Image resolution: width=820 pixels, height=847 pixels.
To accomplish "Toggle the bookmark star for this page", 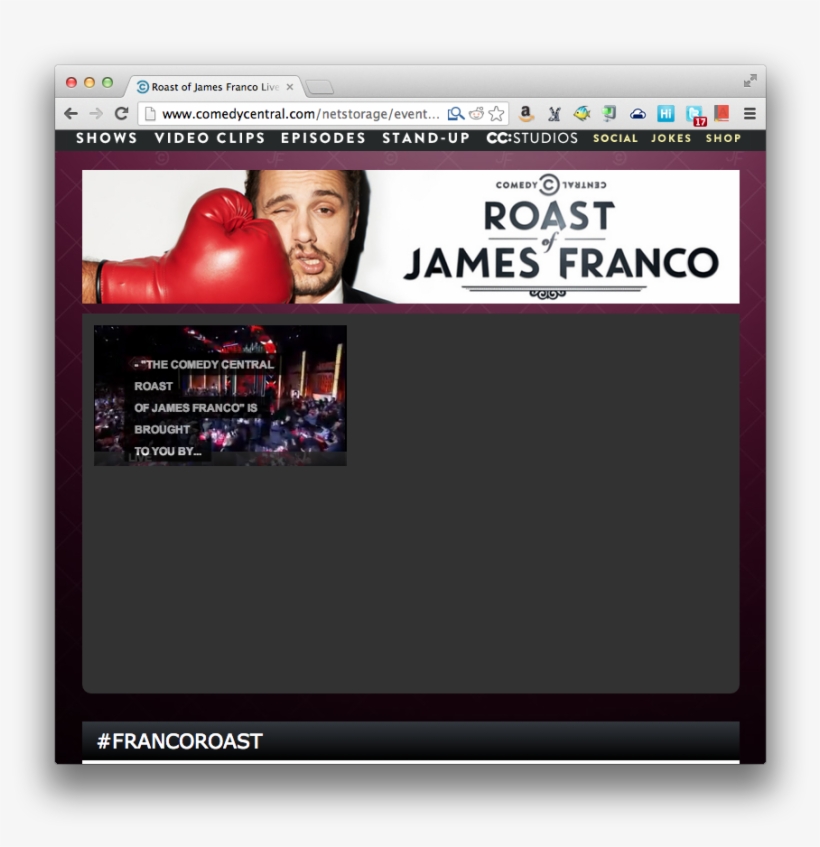I will [495, 113].
